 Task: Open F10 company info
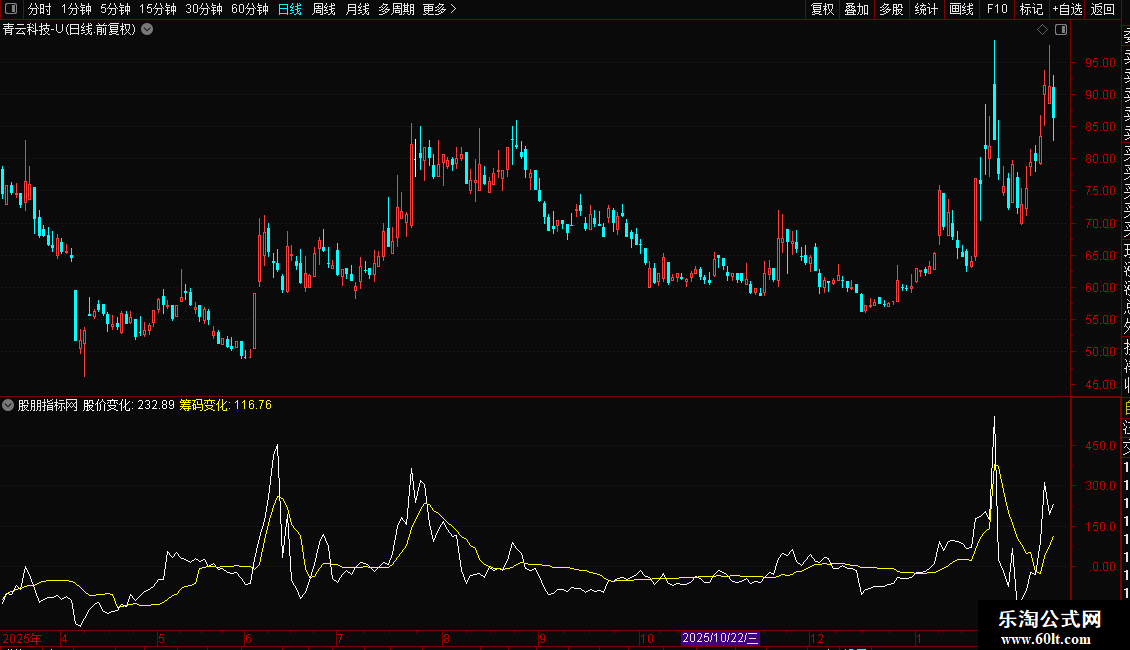click(997, 9)
